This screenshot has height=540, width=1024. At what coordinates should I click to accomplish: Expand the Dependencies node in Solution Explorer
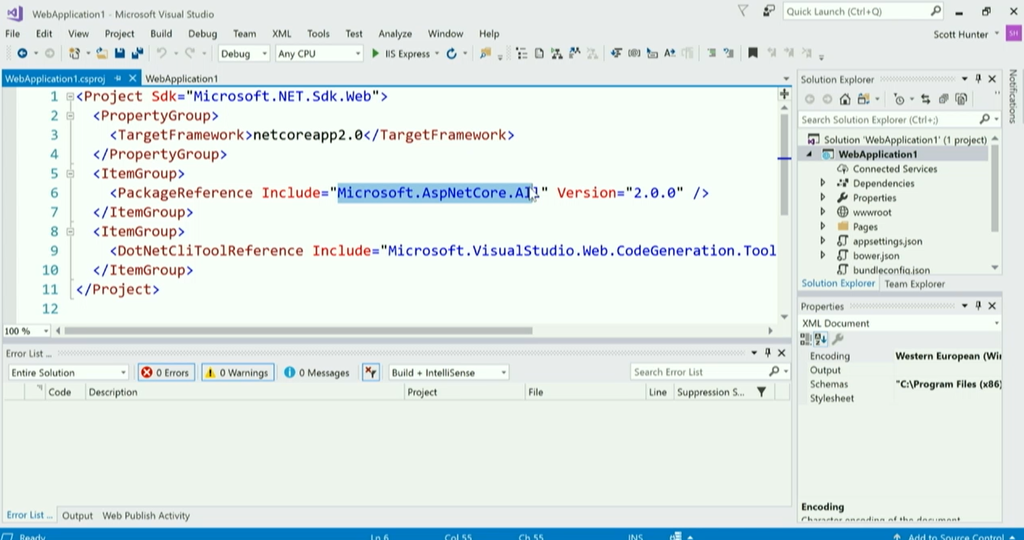coord(823,183)
